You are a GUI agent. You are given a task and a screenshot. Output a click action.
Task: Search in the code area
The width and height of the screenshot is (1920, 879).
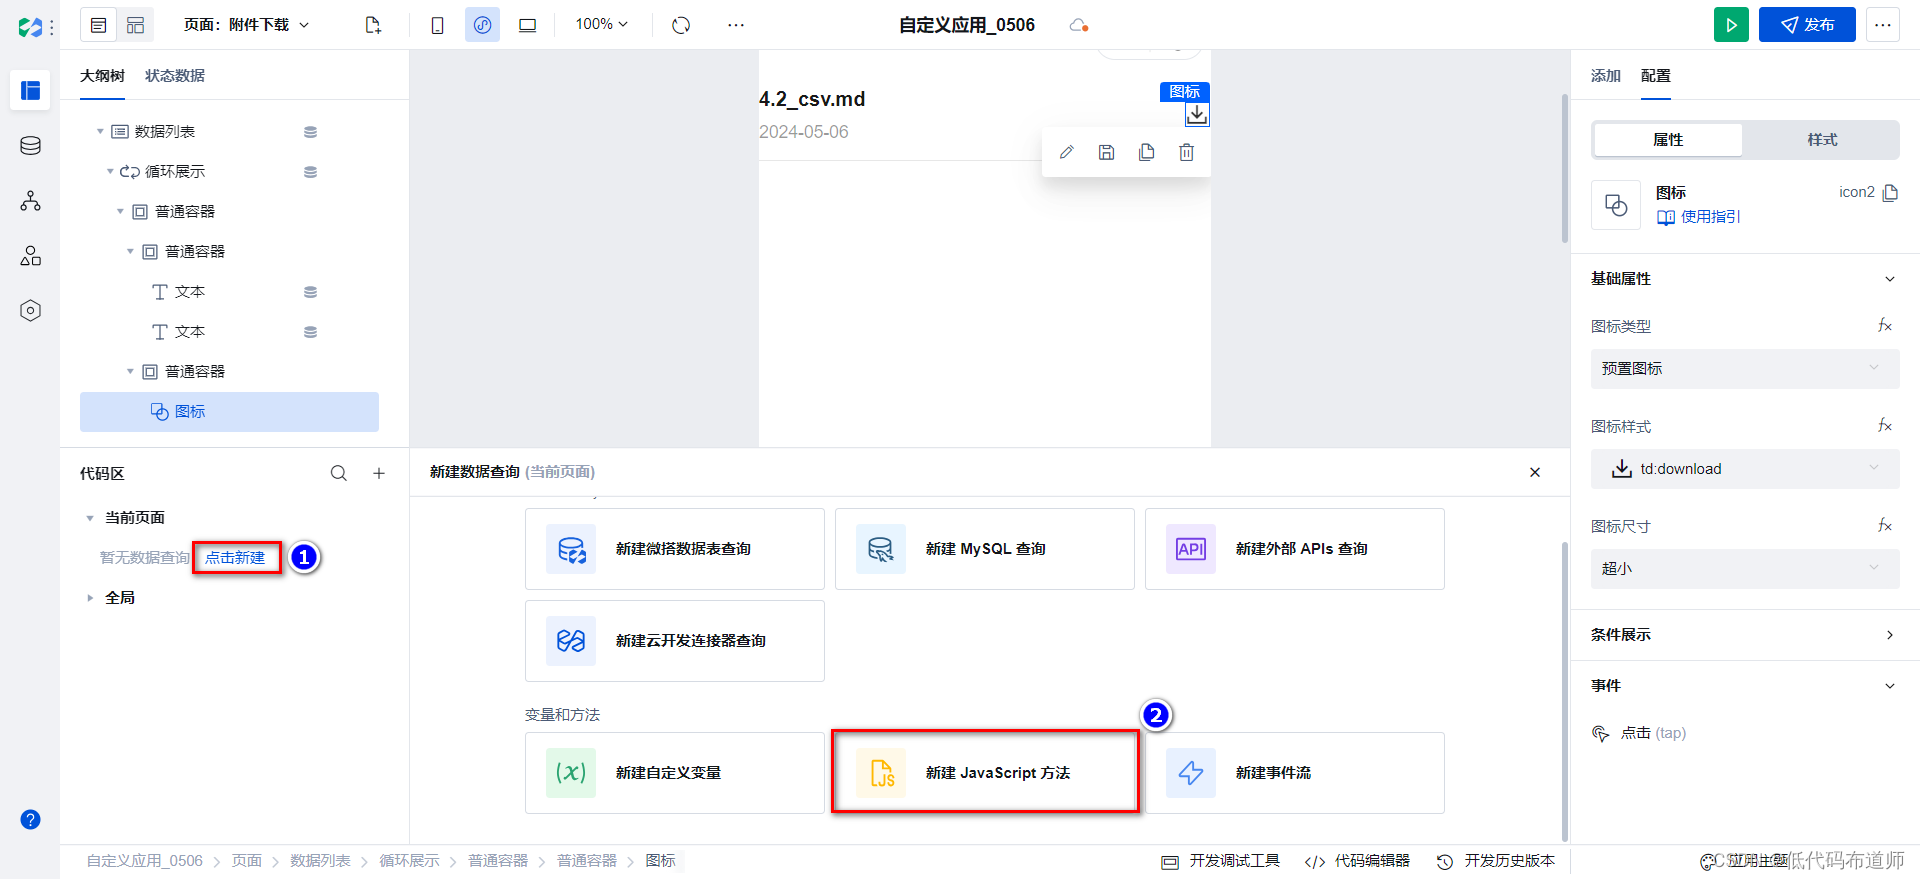point(339,473)
